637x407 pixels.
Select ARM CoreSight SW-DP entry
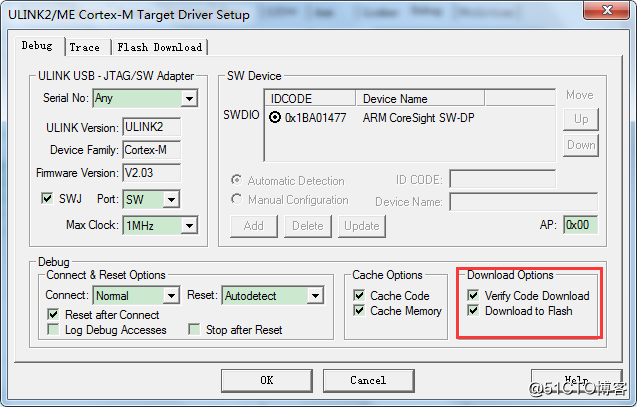[x=418, y=118]
